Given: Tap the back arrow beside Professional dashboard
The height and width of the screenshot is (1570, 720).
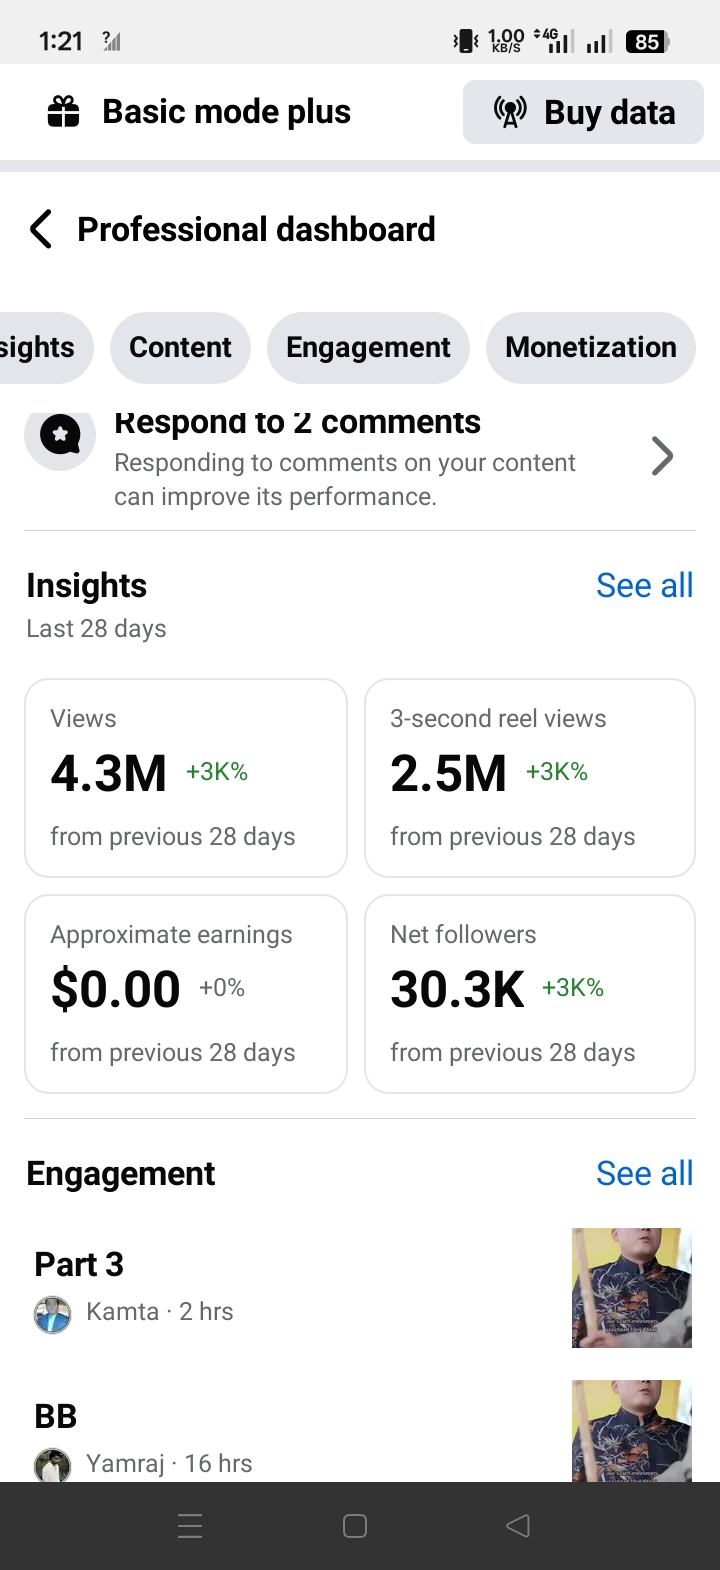Looking at the screenshot, I should (x=41, y=229).
